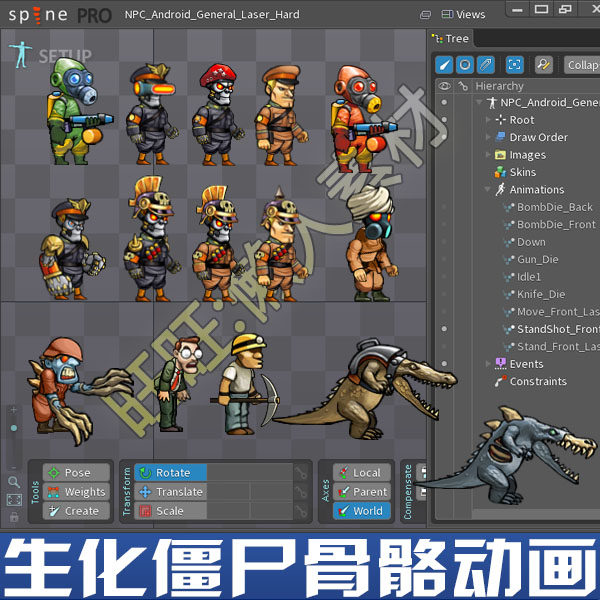Click the Draw Order layers icon
Image resolution: width=600 pixels, height=600 pixels.
501,137
